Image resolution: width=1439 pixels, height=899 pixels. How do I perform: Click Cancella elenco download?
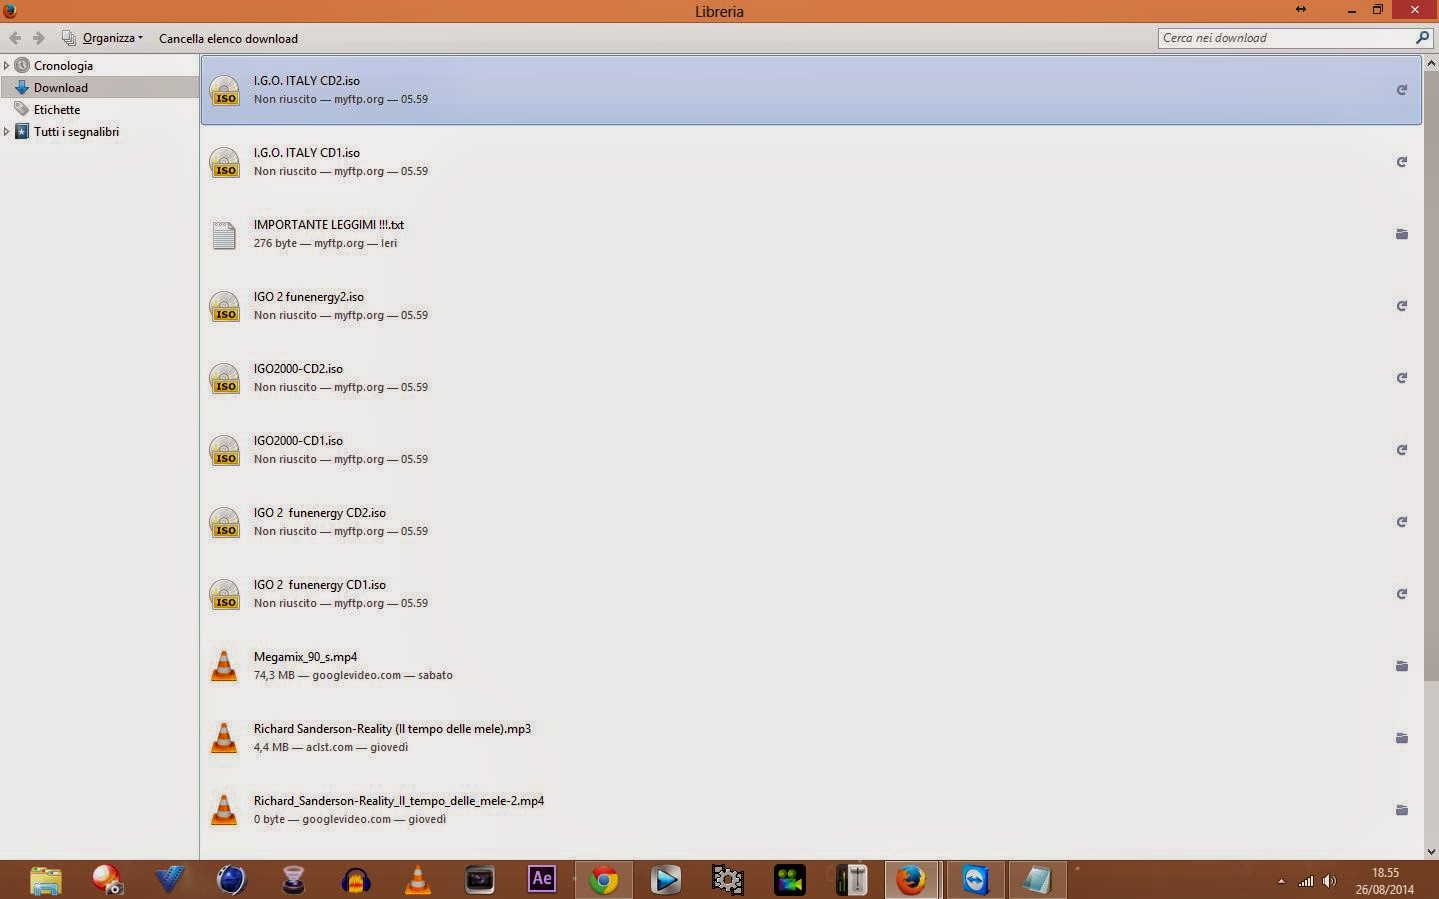(228, 39)
